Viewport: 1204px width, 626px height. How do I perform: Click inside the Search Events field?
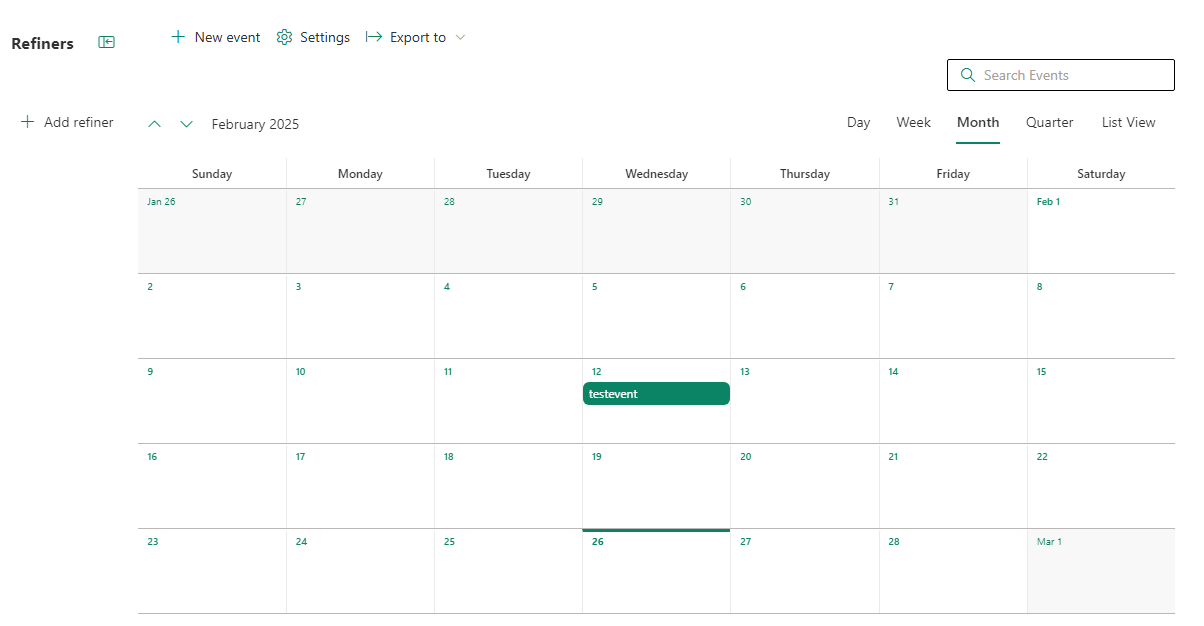click(1060, 74)
